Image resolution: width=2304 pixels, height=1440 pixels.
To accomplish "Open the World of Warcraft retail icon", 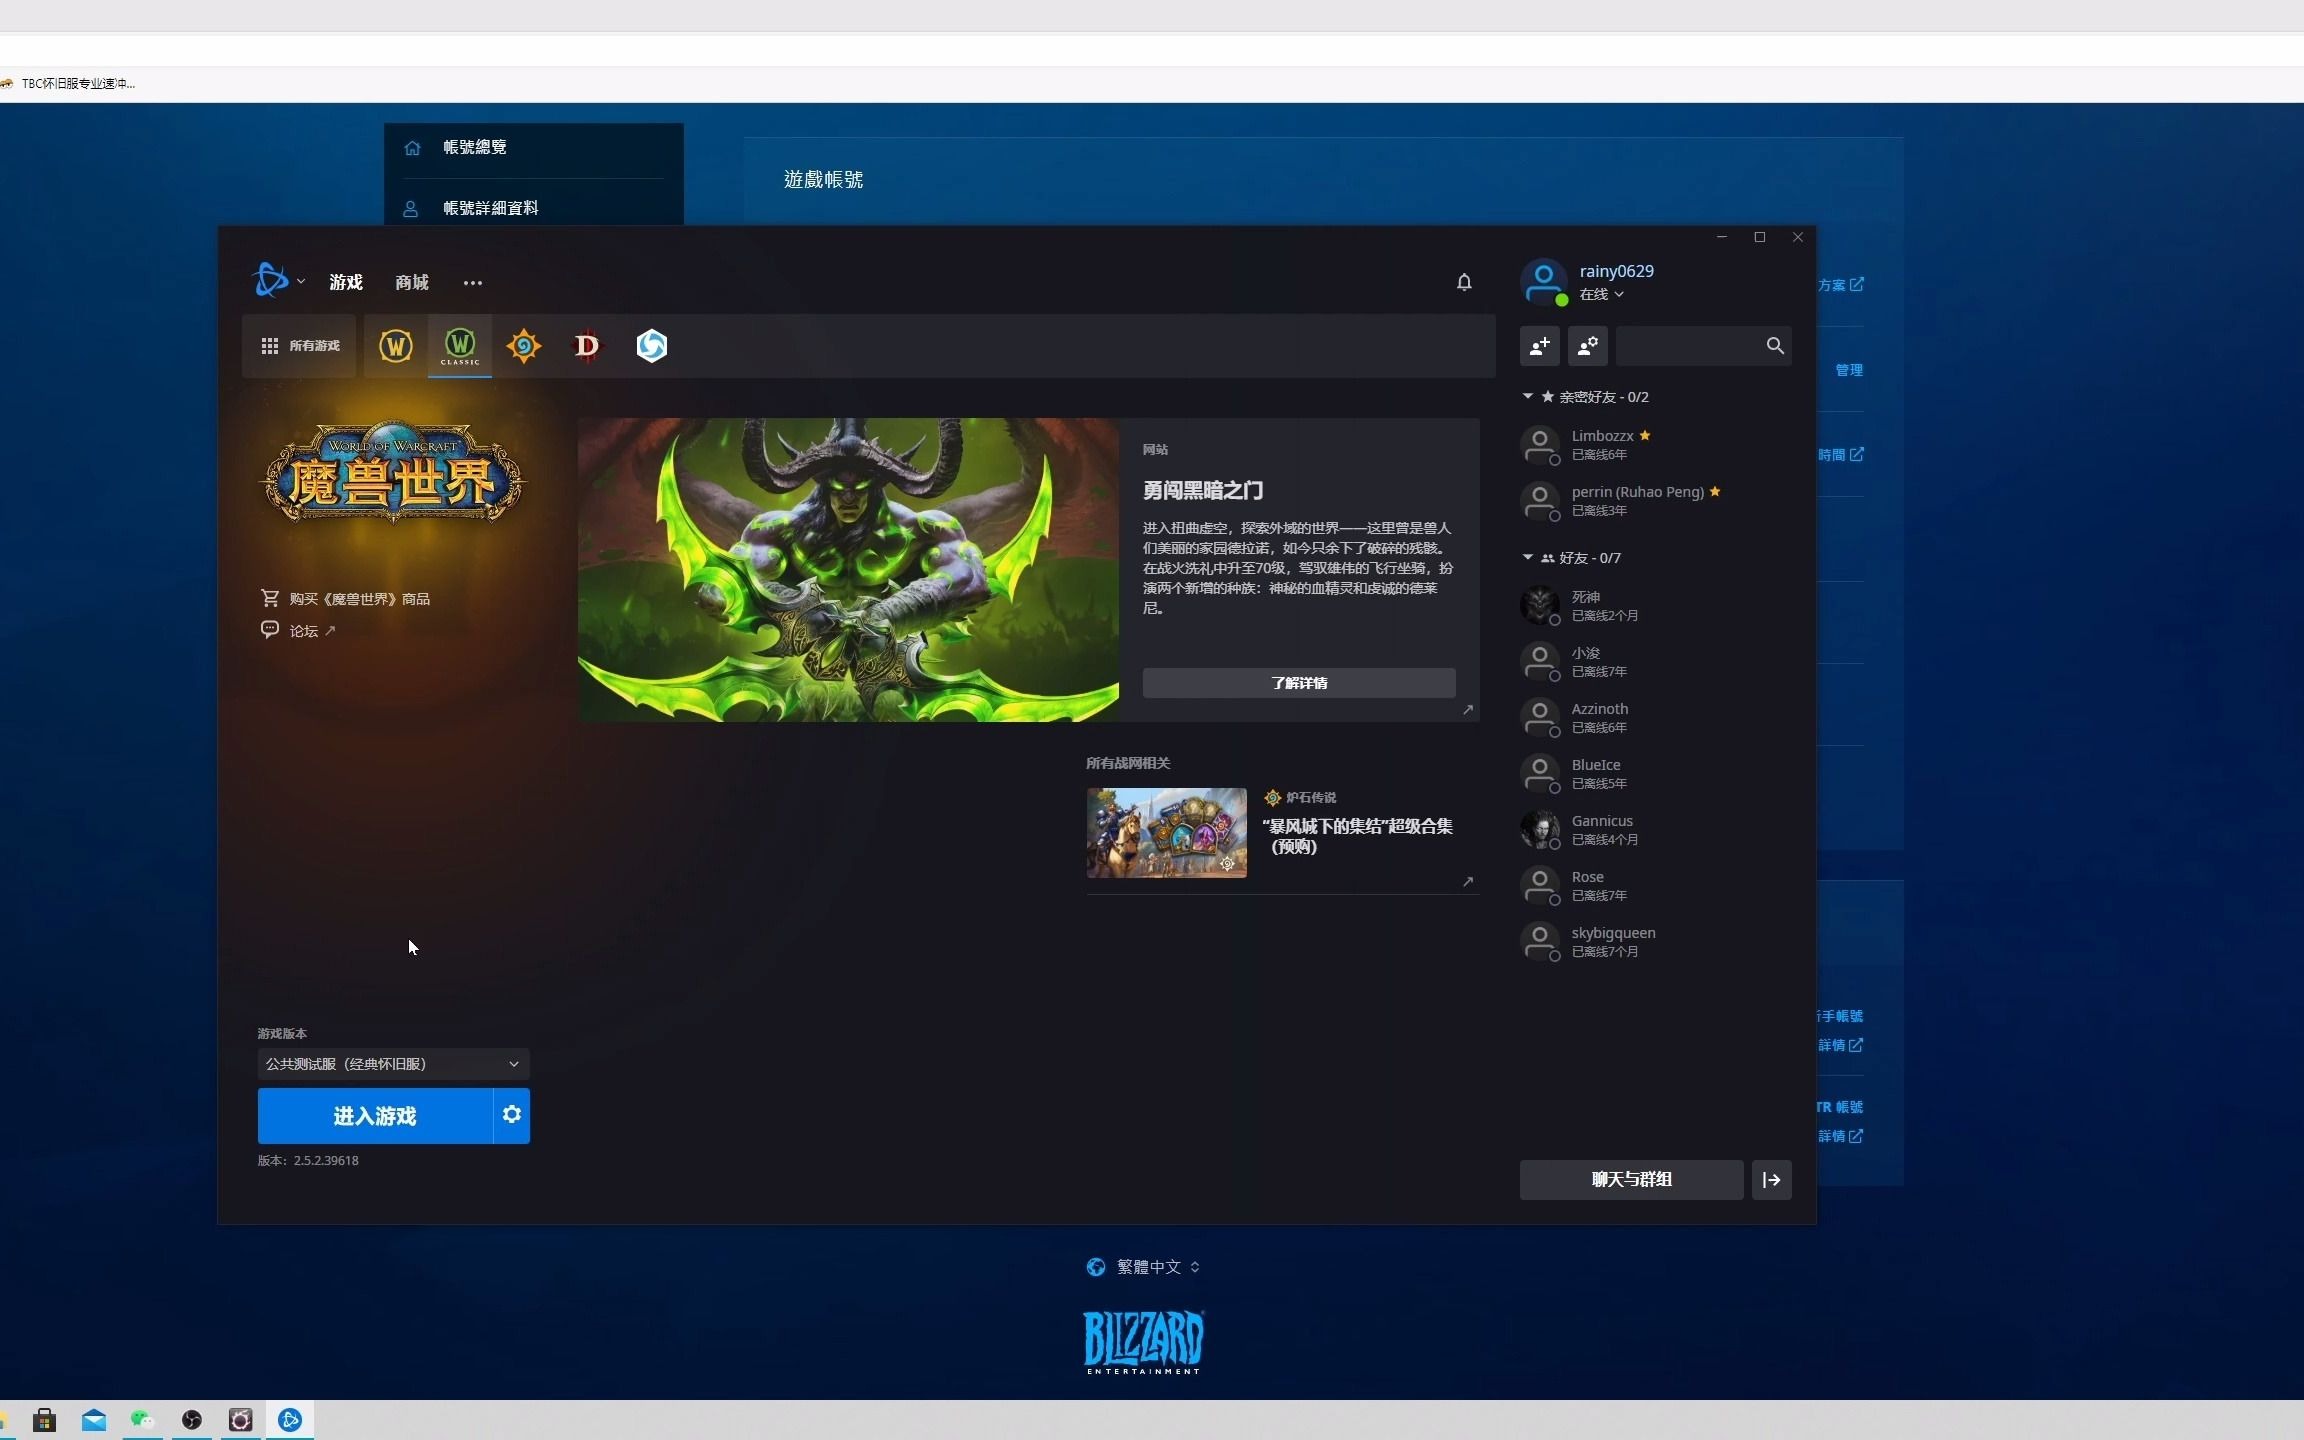I will tap(396, 346).
